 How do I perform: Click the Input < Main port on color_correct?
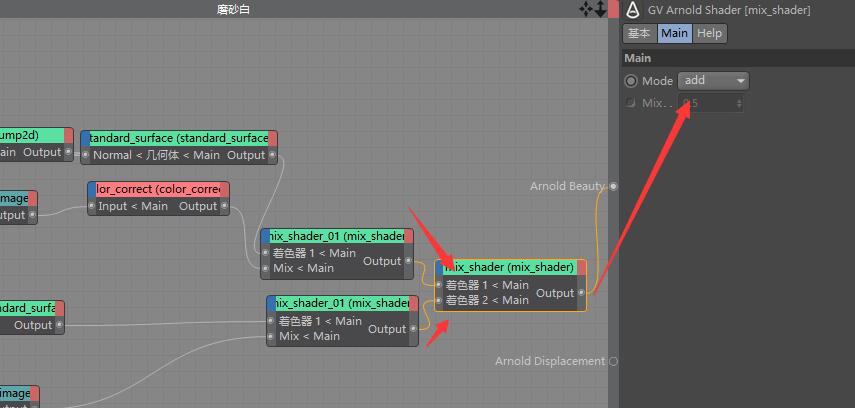(x=92, y=206)
